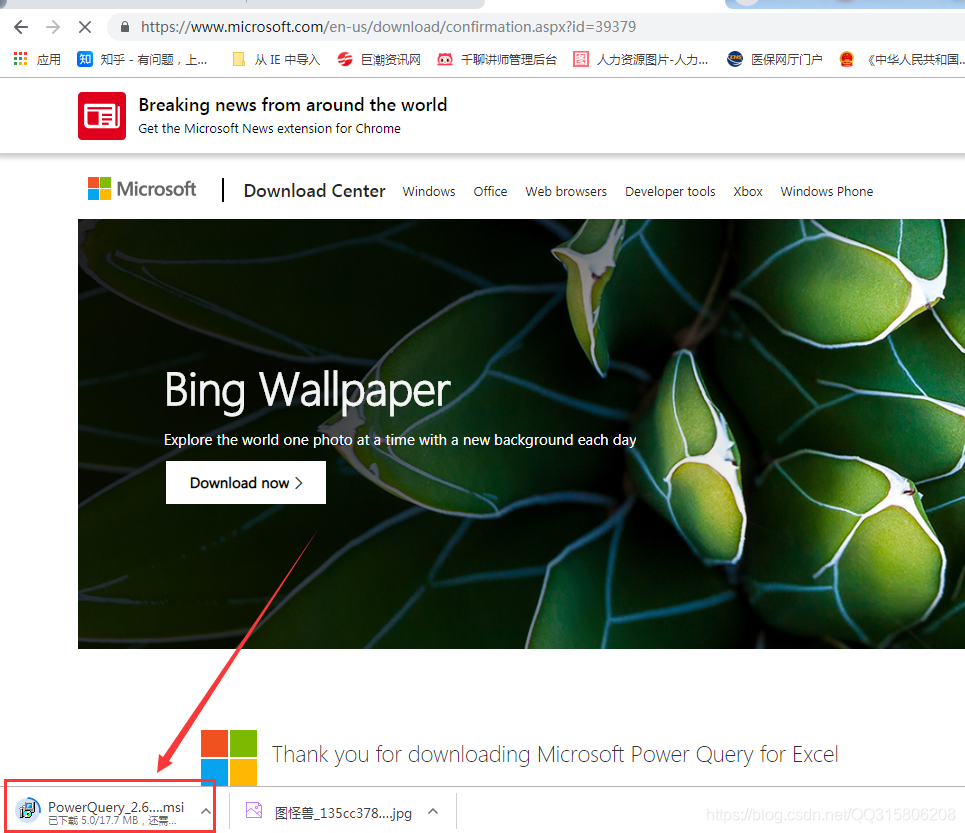Click the 图怪兽 jpg image file icon
This screenshot has height=833, width=965.
254,810
